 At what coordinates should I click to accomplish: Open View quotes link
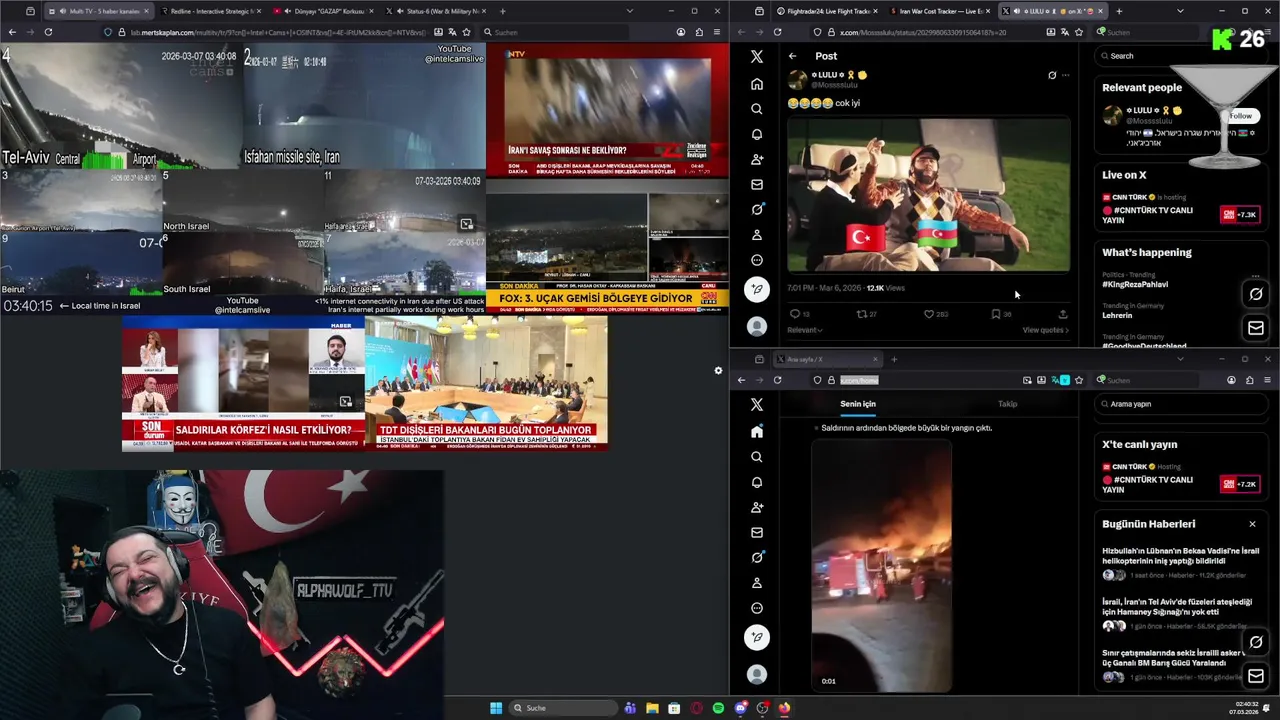1045,330
